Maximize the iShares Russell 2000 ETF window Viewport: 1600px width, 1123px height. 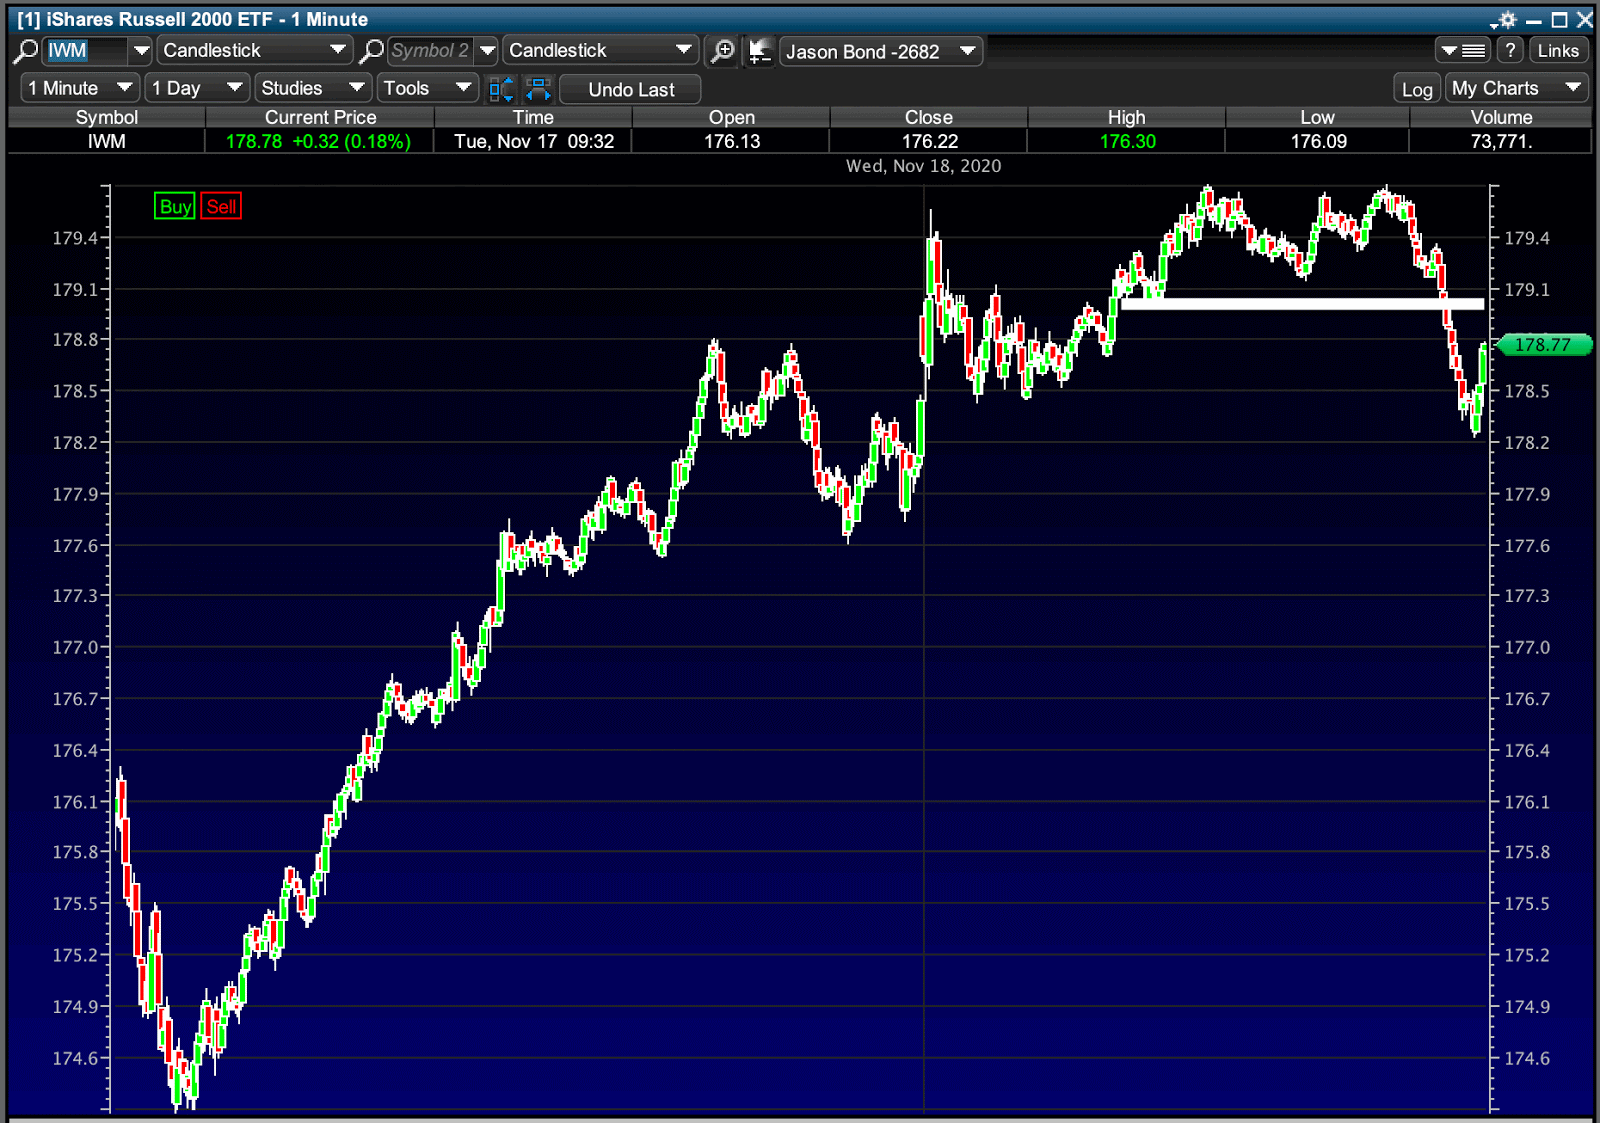pyautogui.click(x=1559, y=20)
